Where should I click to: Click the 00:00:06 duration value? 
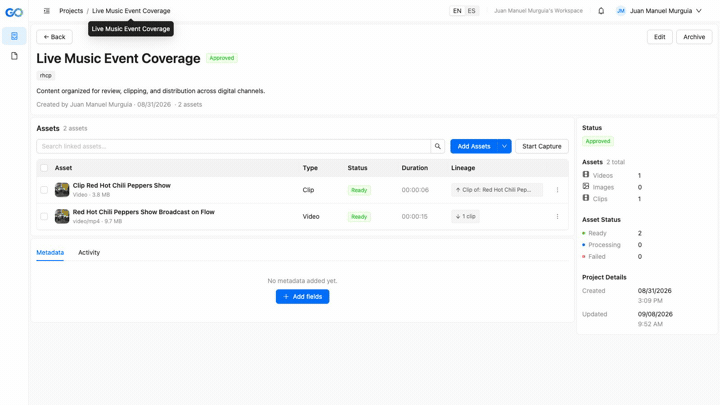415,190
